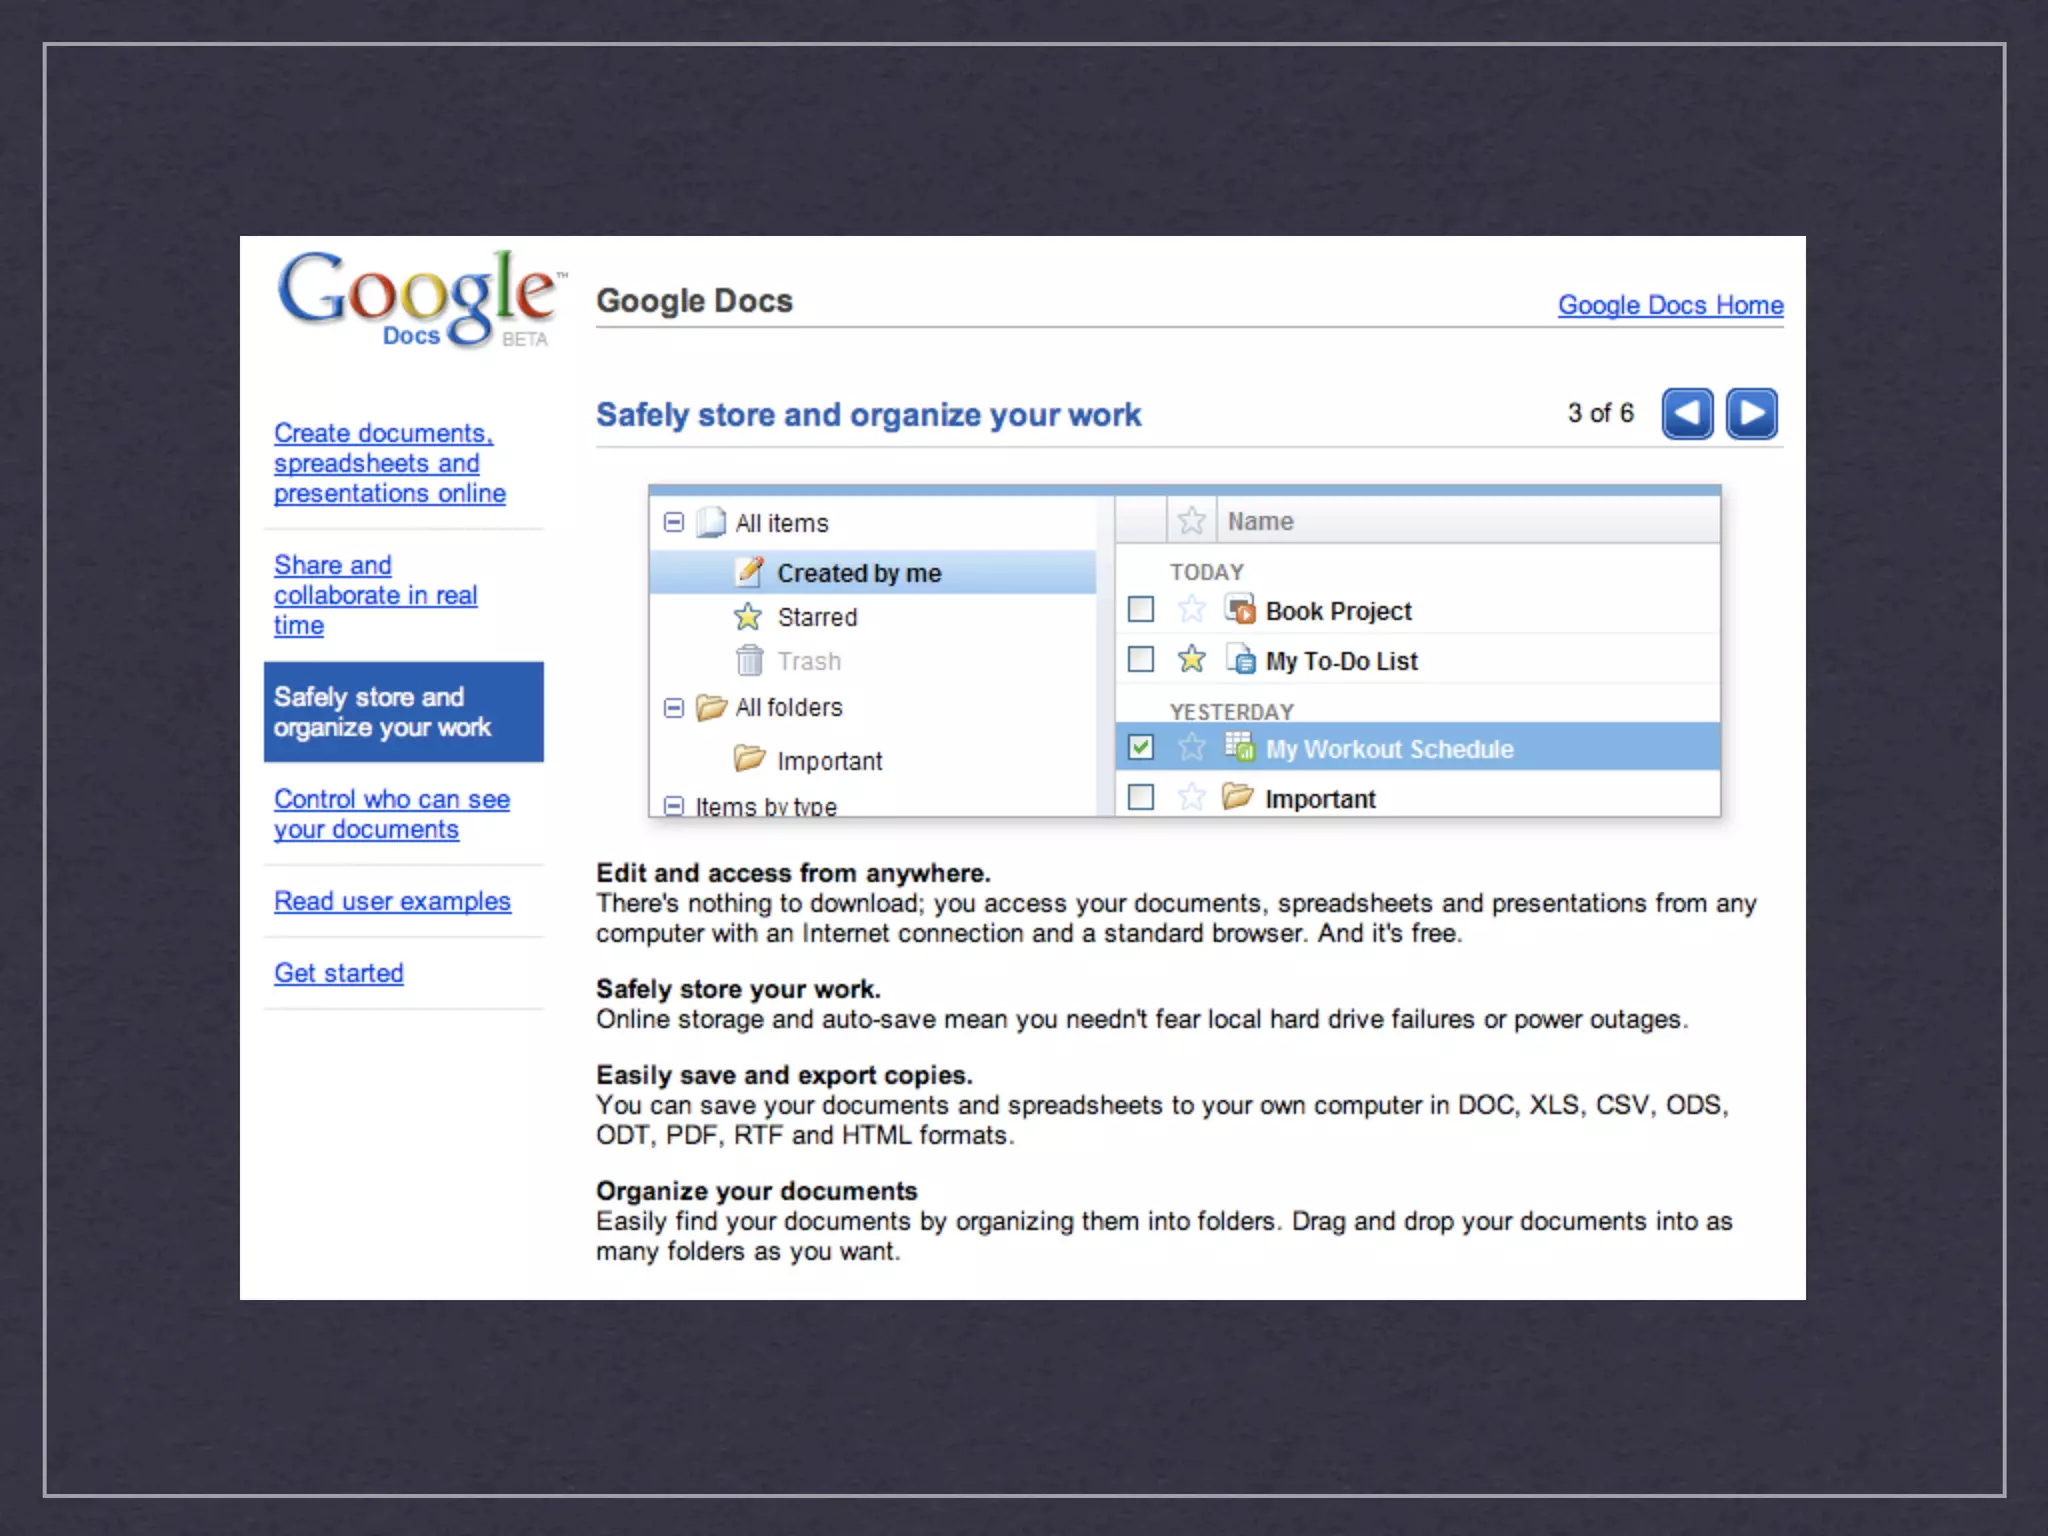This screenshot has height=1536, width=2048.
Task: Advance with the next slide arrow
Action: pyautogui.click(x=1751, y=414)
